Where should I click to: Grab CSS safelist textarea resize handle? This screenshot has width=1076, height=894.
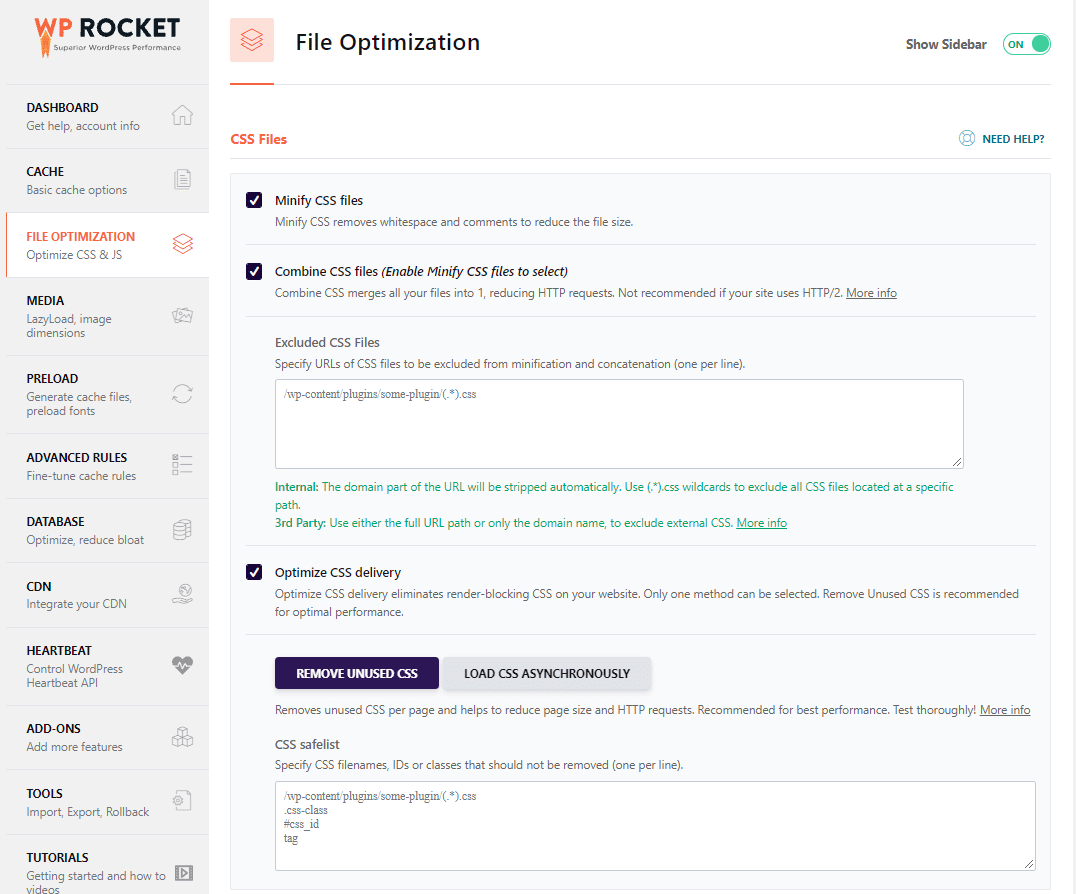click(1029, 864)
